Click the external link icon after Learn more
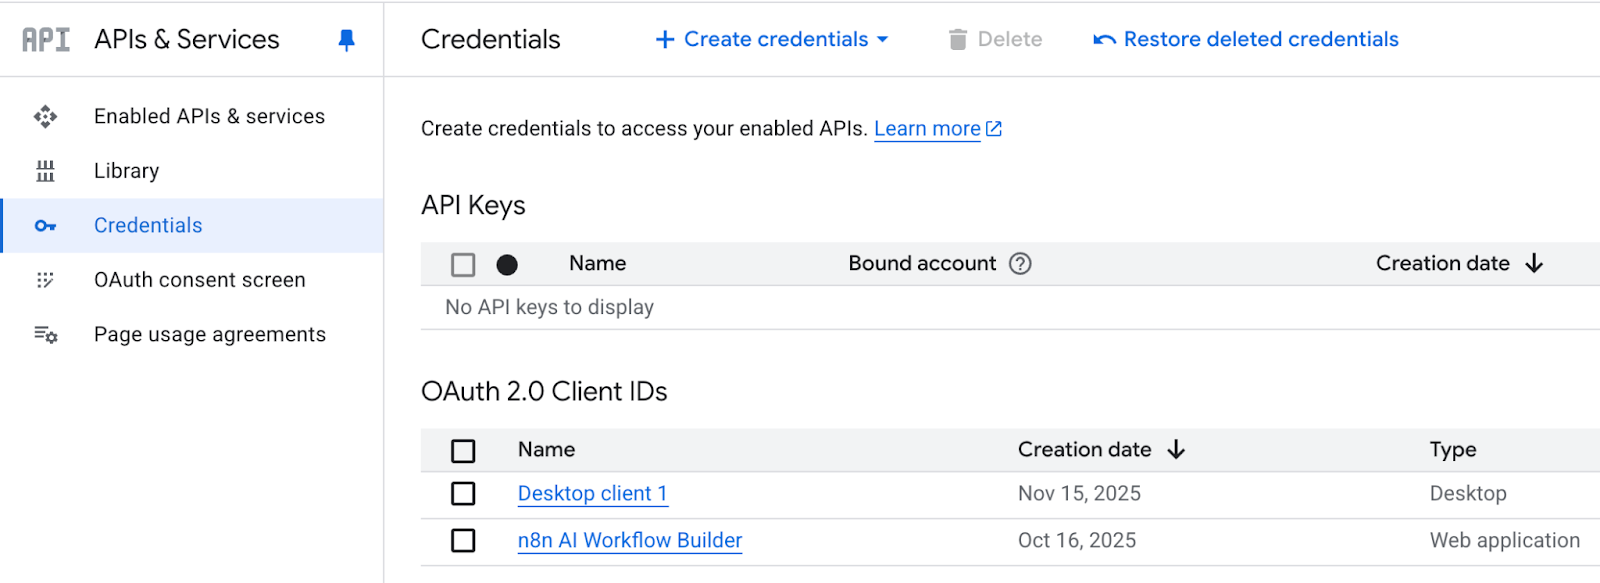Screen dimensions: 1600x583 (993, 129)
